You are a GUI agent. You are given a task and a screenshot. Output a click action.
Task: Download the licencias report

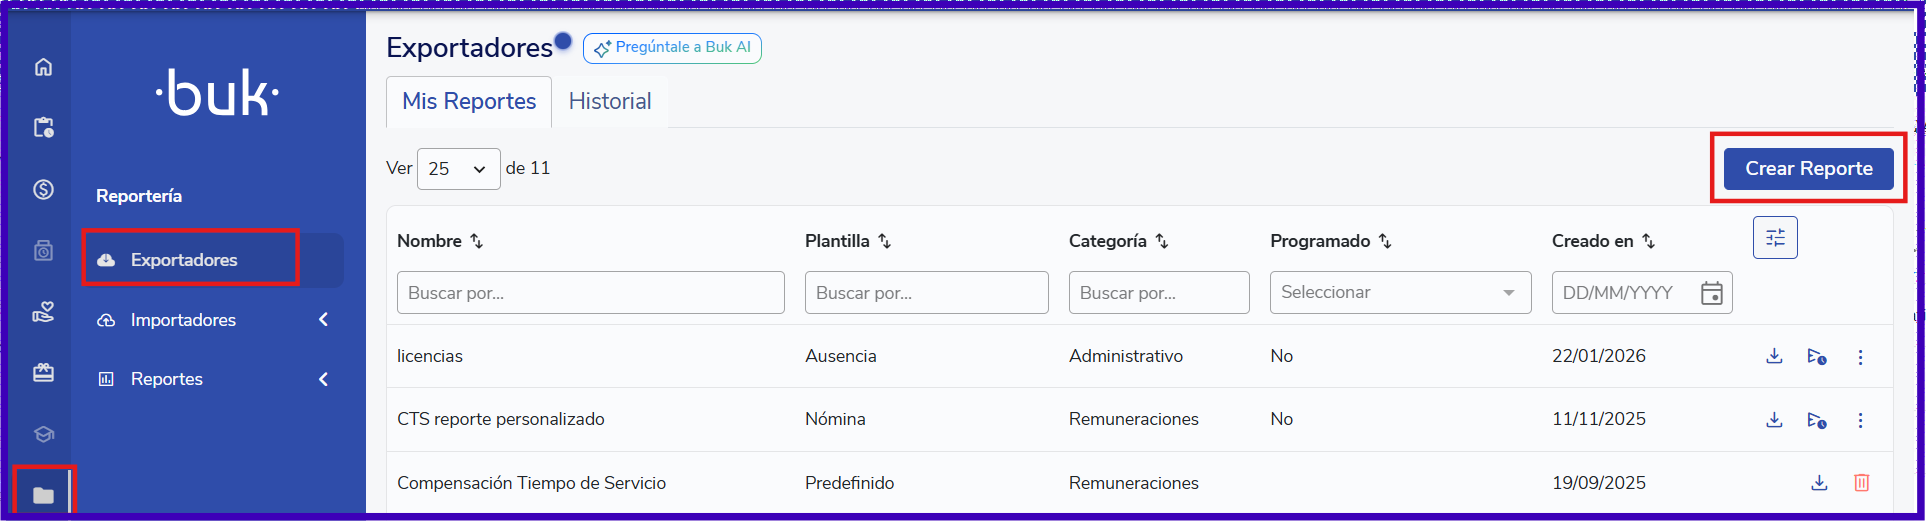coord(1774,356)
